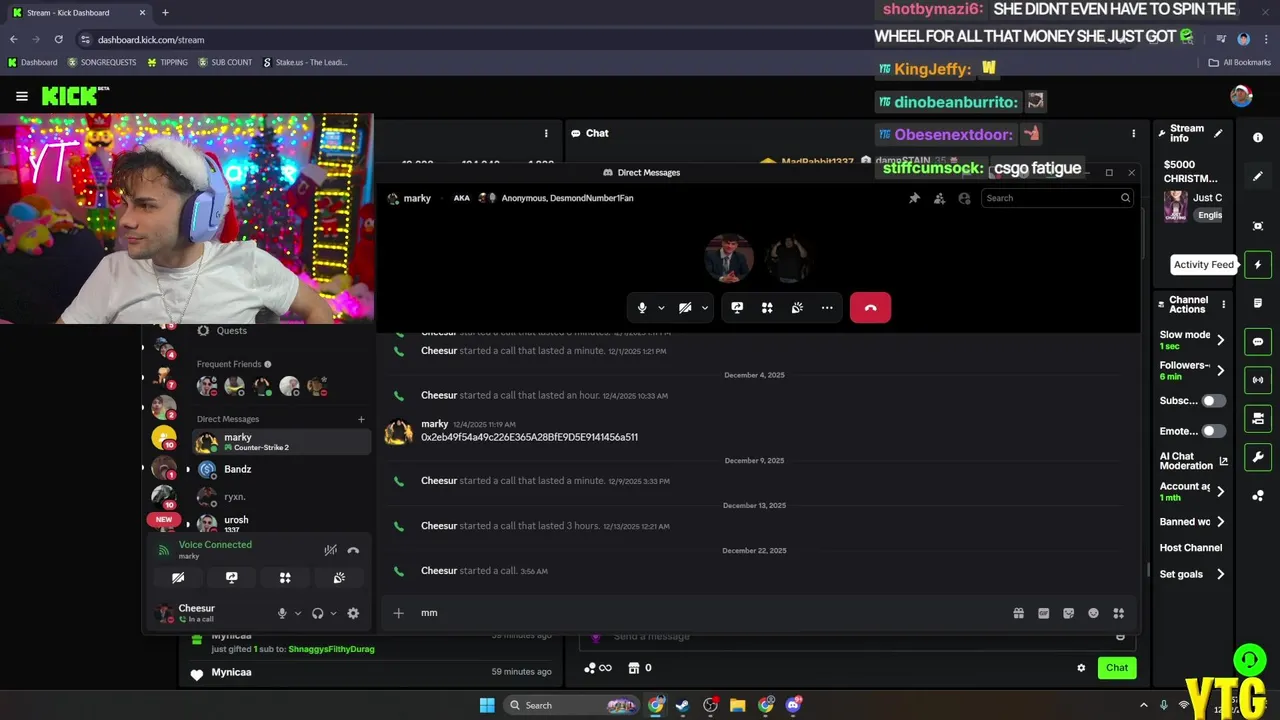Hang up the Discord call with red button

[870, 308]
